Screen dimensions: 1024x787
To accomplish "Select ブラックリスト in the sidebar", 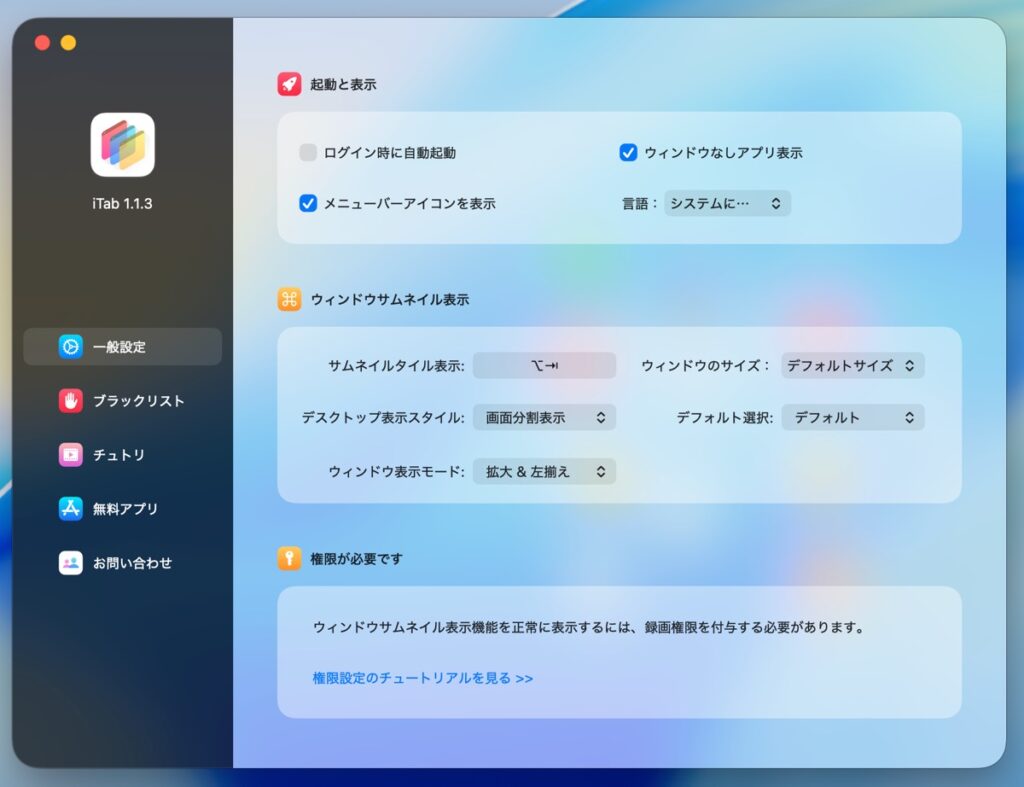I will click(x=138, y=401).
